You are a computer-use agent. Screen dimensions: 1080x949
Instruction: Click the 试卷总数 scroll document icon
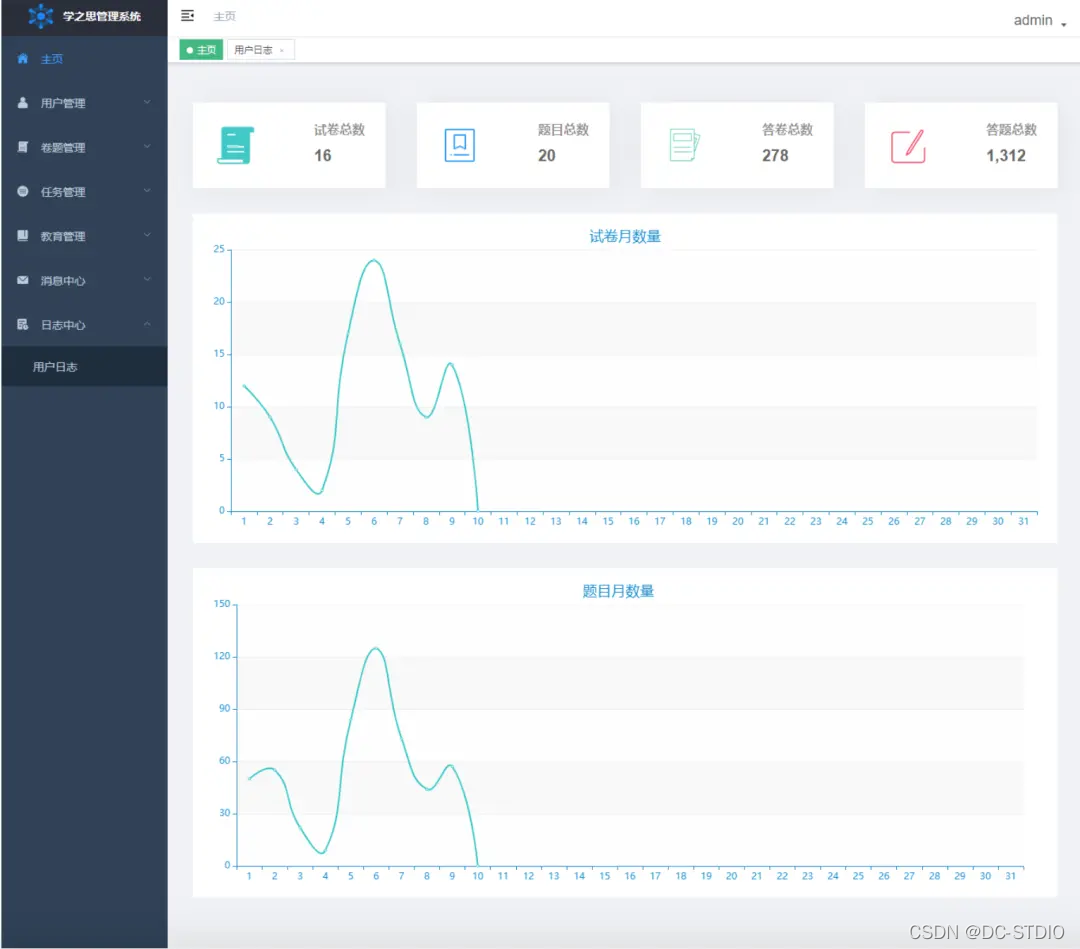tap(235, 146)
